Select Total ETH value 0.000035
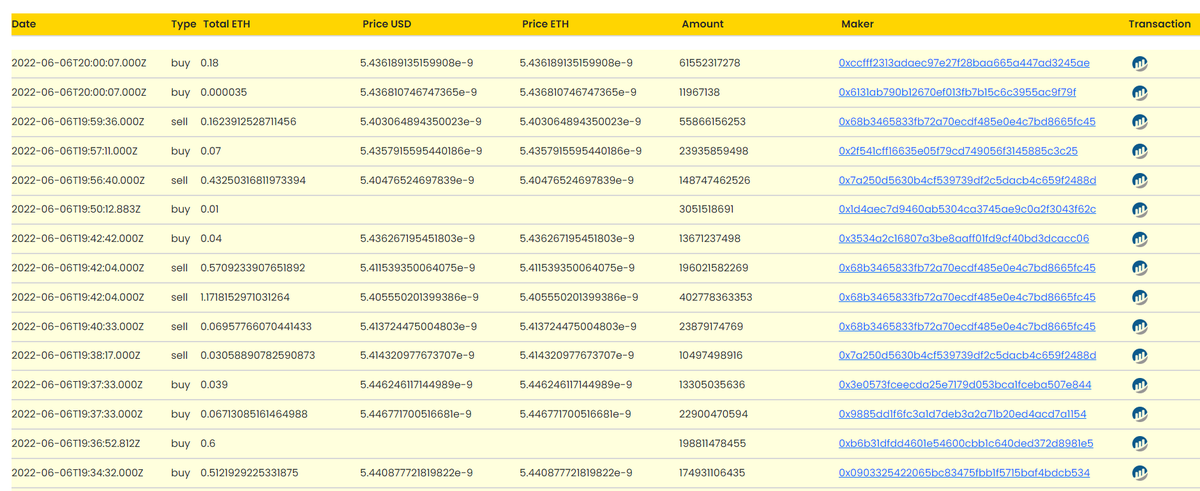The height and width of the screenshot is (491, 1200). [224, 92]
